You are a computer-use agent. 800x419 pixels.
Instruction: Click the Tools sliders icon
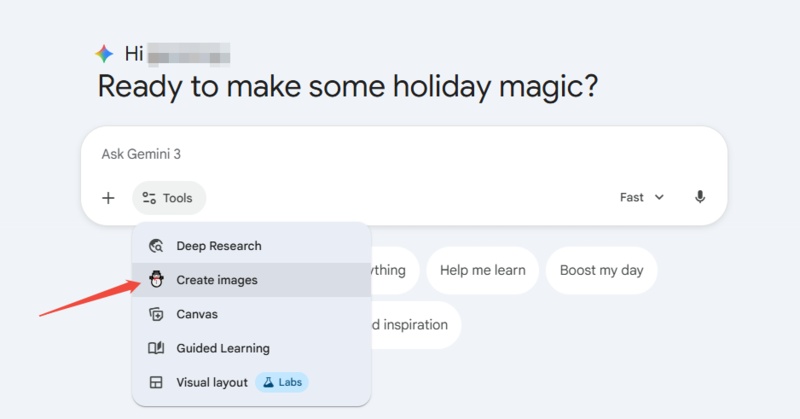tap(149, 198)
